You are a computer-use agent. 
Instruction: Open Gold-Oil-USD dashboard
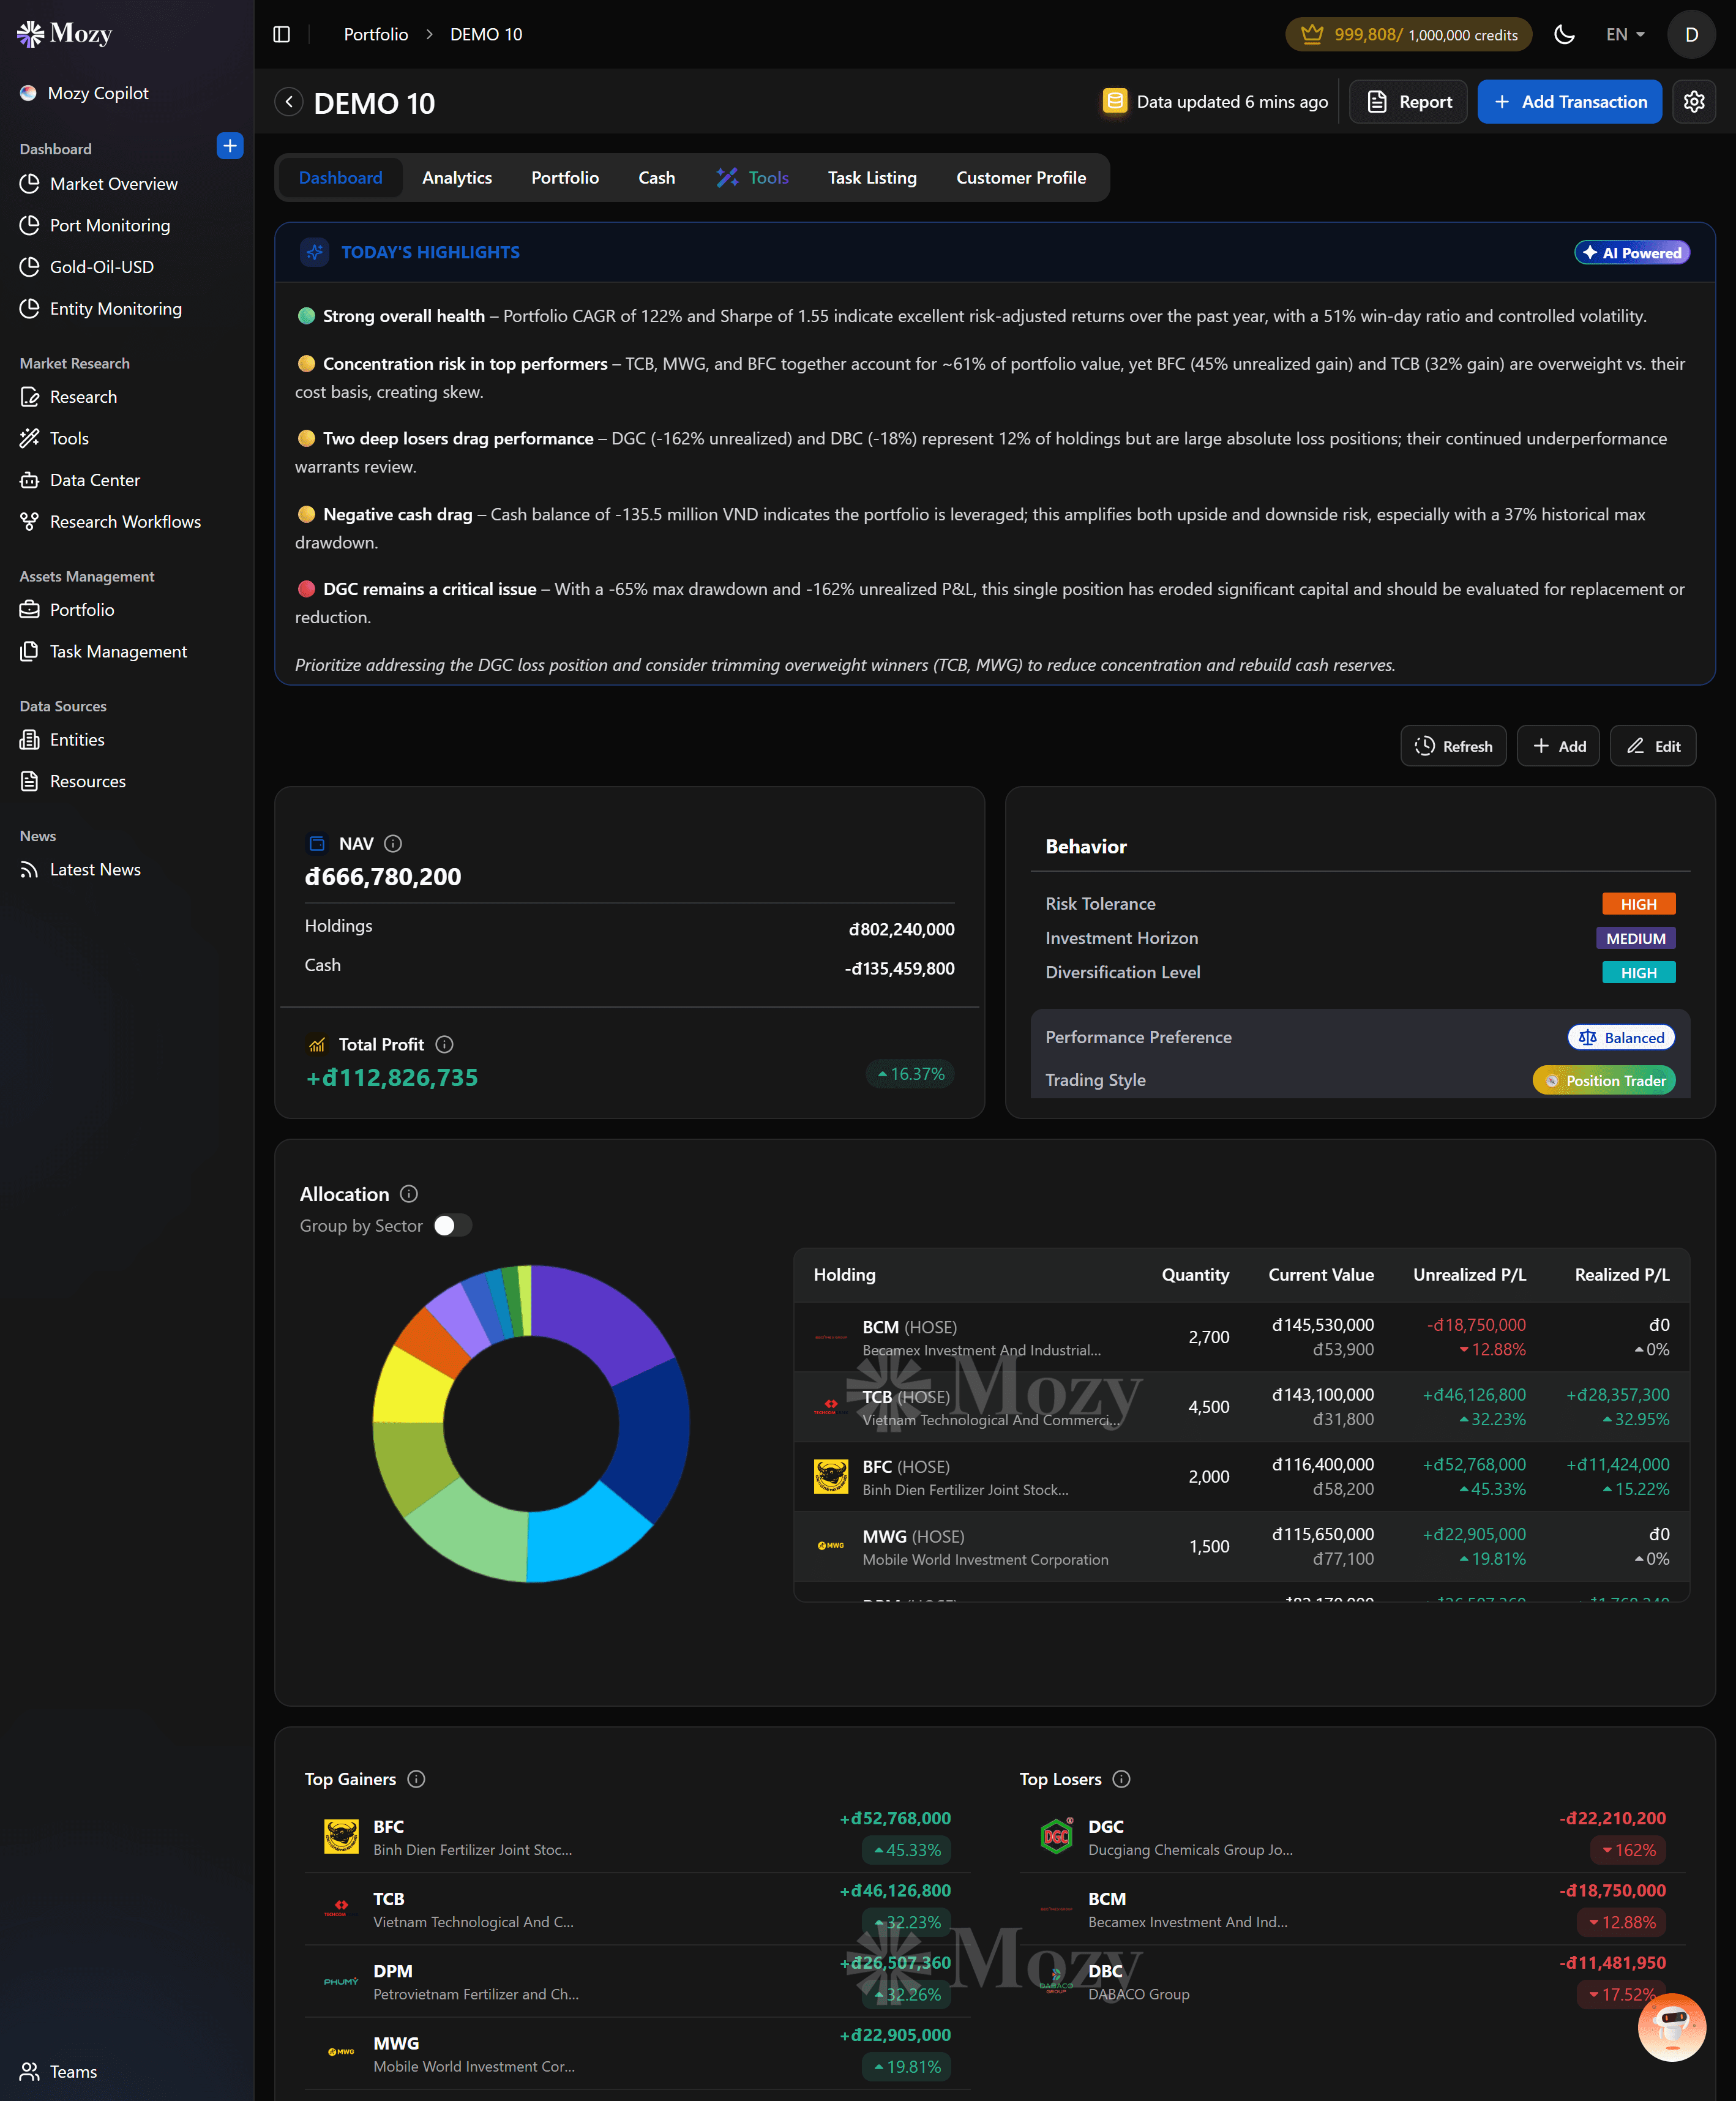(x=102, y=267)
